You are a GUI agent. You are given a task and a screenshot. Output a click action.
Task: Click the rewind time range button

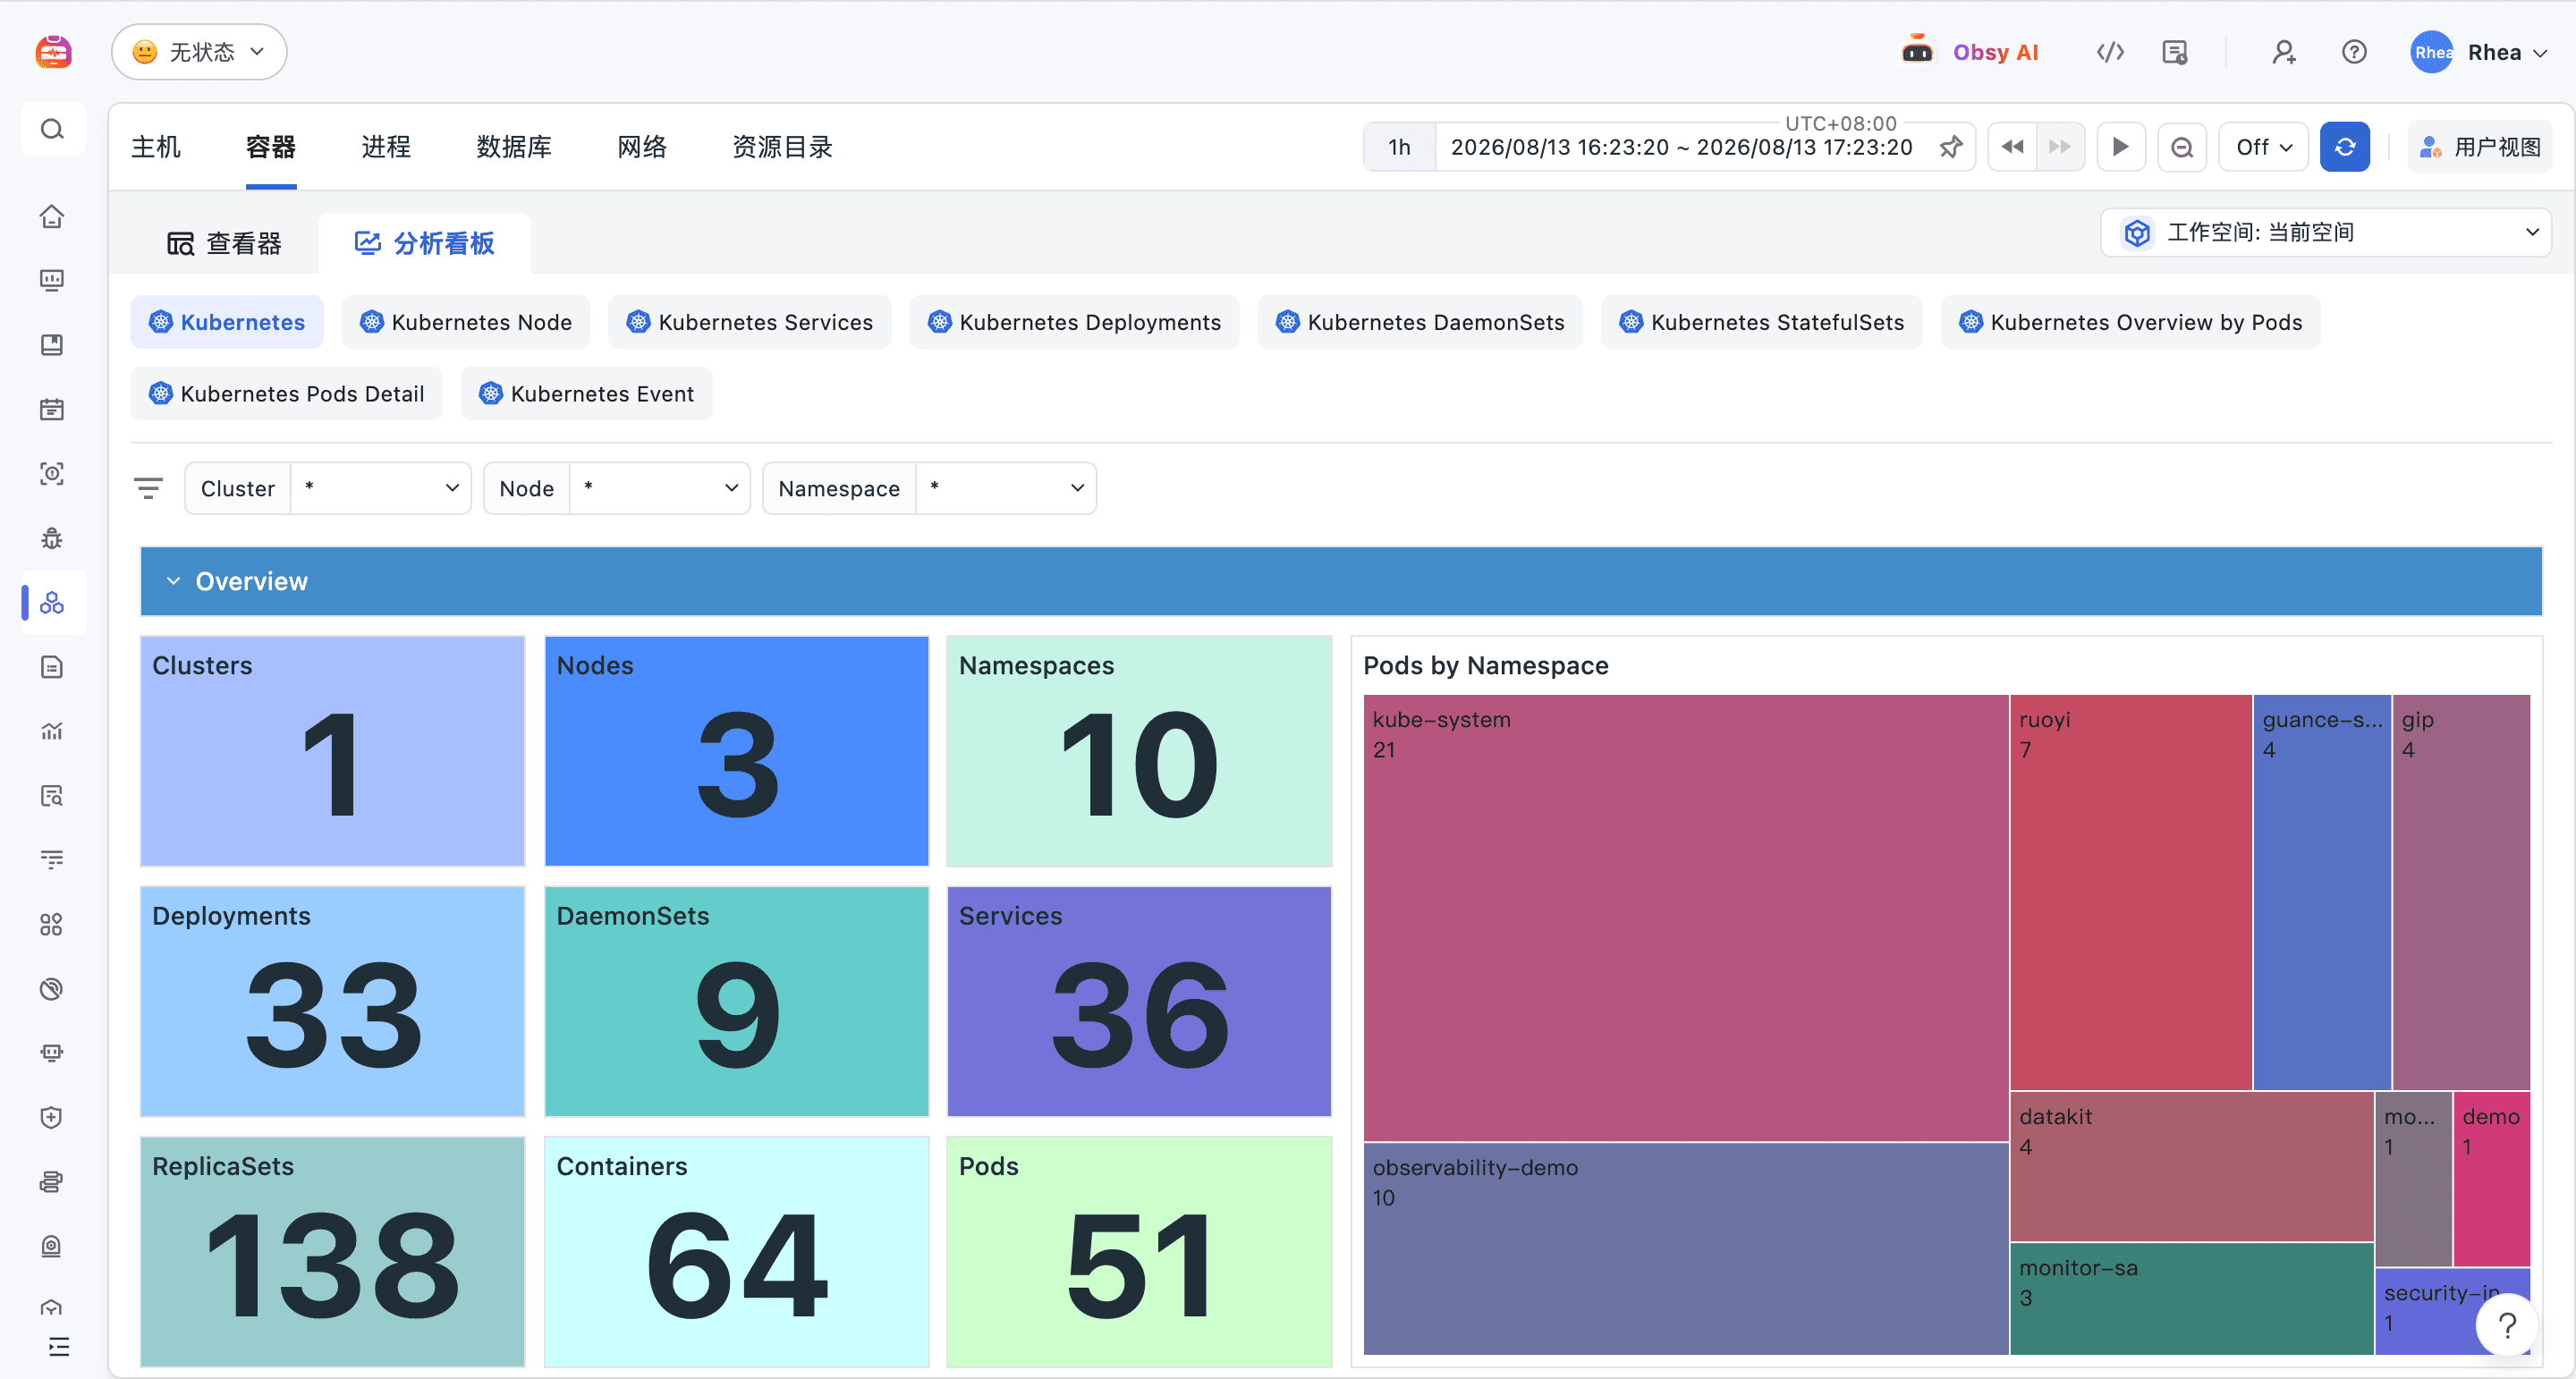click(x=2013, y=147)
